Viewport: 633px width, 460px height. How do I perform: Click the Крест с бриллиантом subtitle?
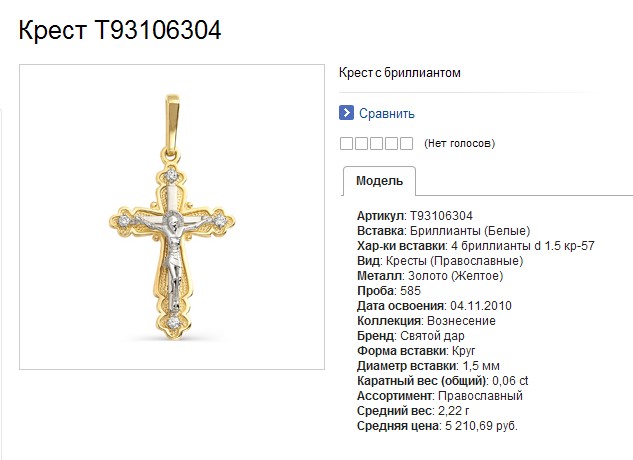(400, 73)
